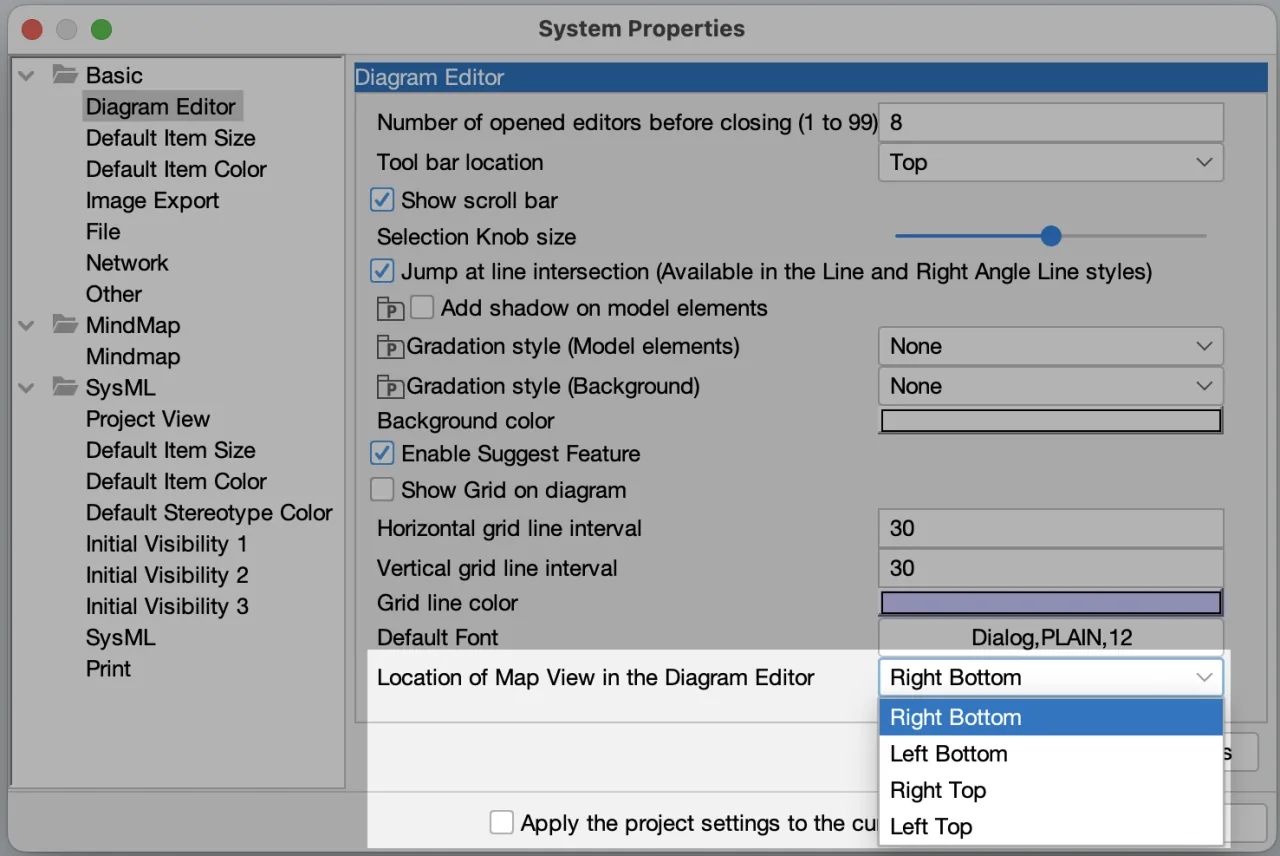The width and height of the screenshot is (1280, 856).
Task: Choose Left Bottom from the list
Action: [x=1051, y=754]
